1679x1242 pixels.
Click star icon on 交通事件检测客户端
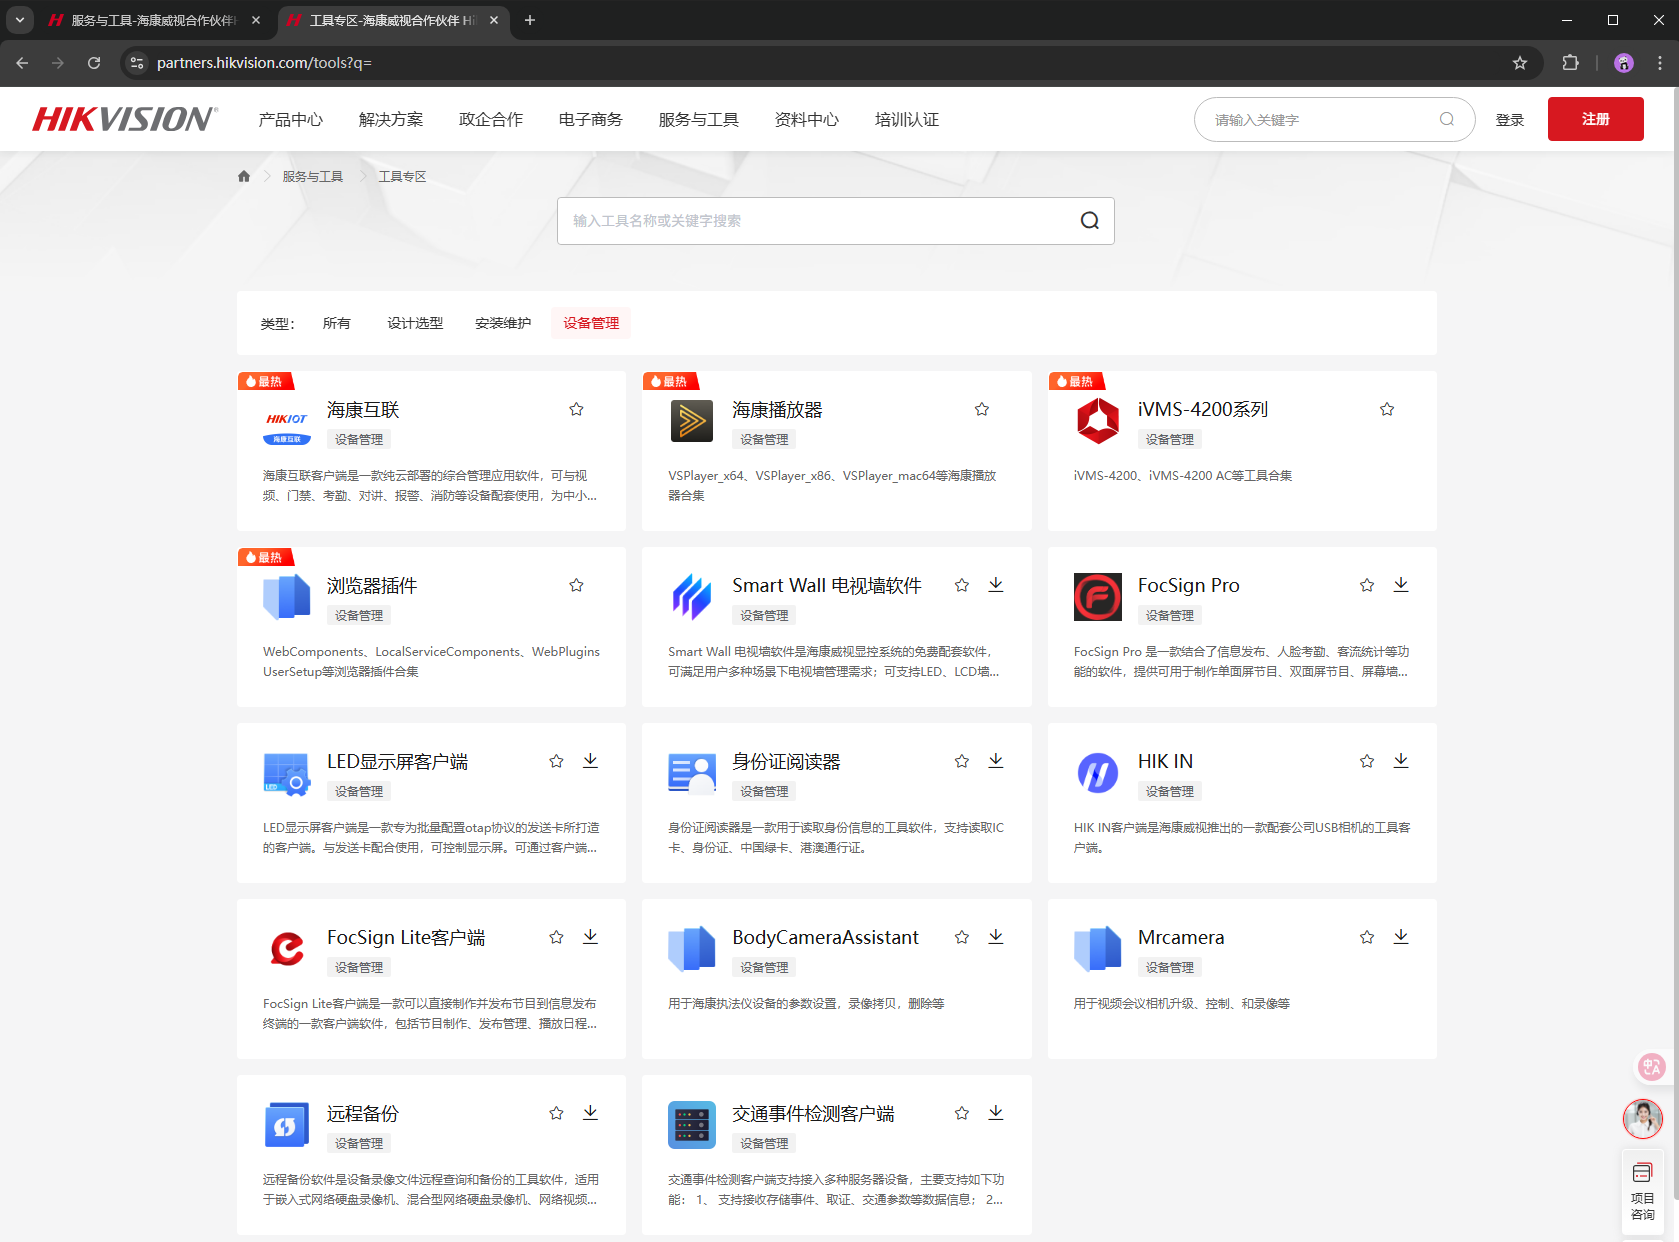962,1113
